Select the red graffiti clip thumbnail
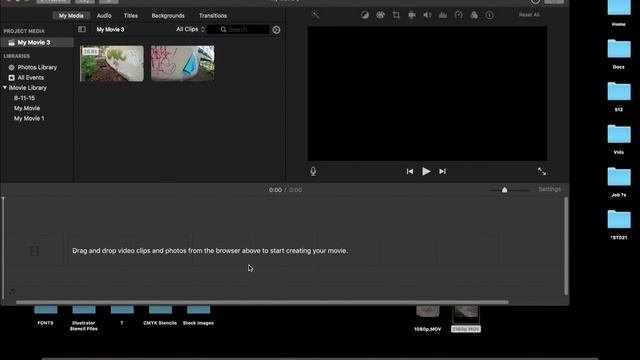Viewport: 640px width, 360px height. [x=182, y=63]
